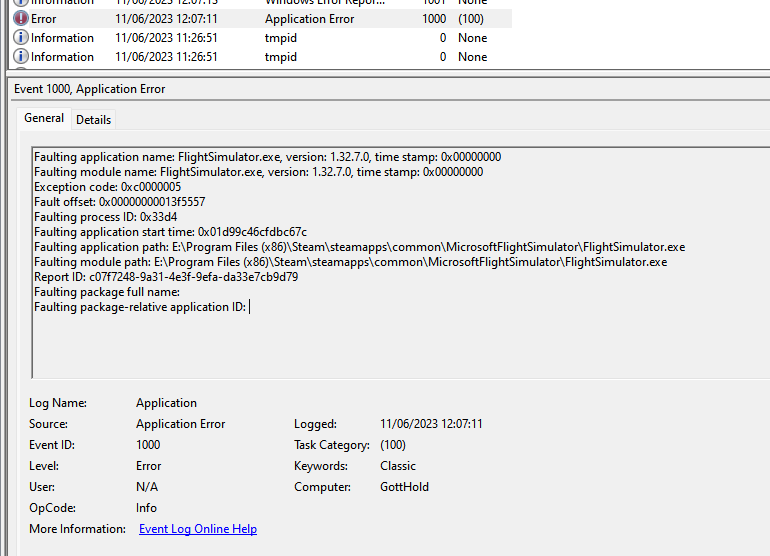Click the Report ID line in the description
Viewport: 770px width, 556px height.
click(165, 277)
